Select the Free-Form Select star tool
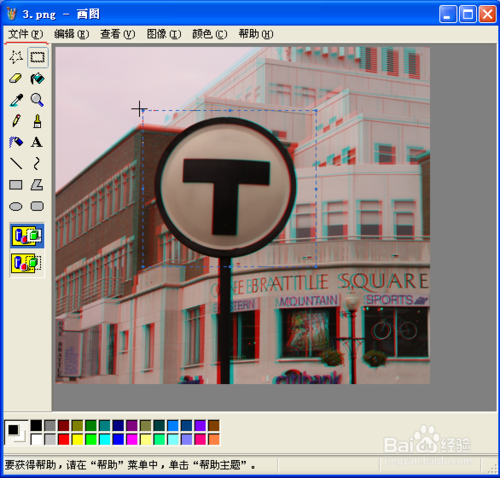 tap(16, 57)
